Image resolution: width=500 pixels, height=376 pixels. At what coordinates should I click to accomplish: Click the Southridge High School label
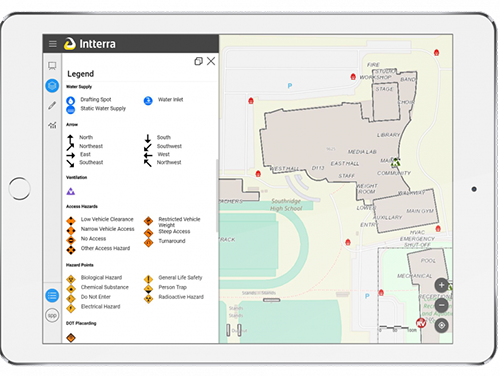click(x=287, y=205)
